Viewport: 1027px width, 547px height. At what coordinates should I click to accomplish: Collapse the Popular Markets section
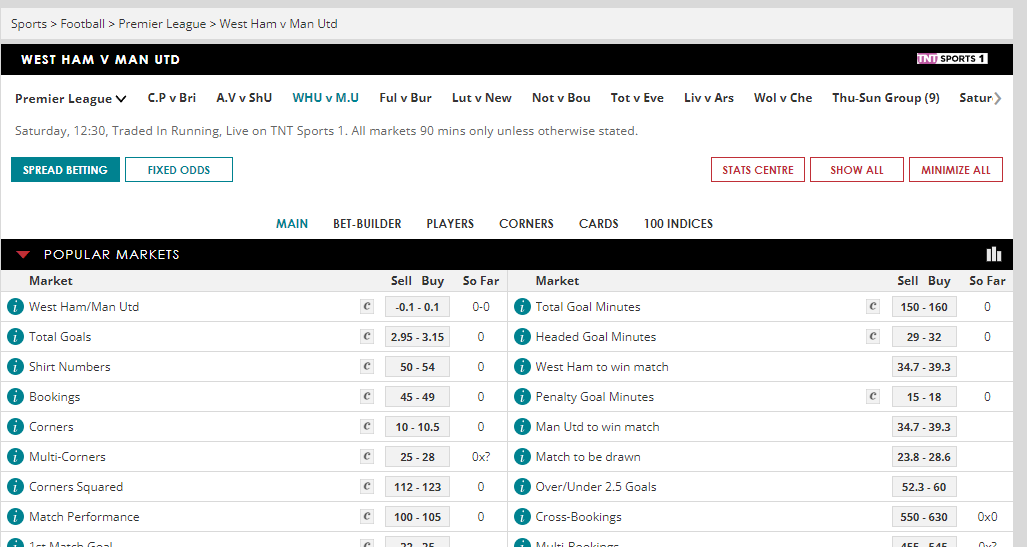(24, 255)
